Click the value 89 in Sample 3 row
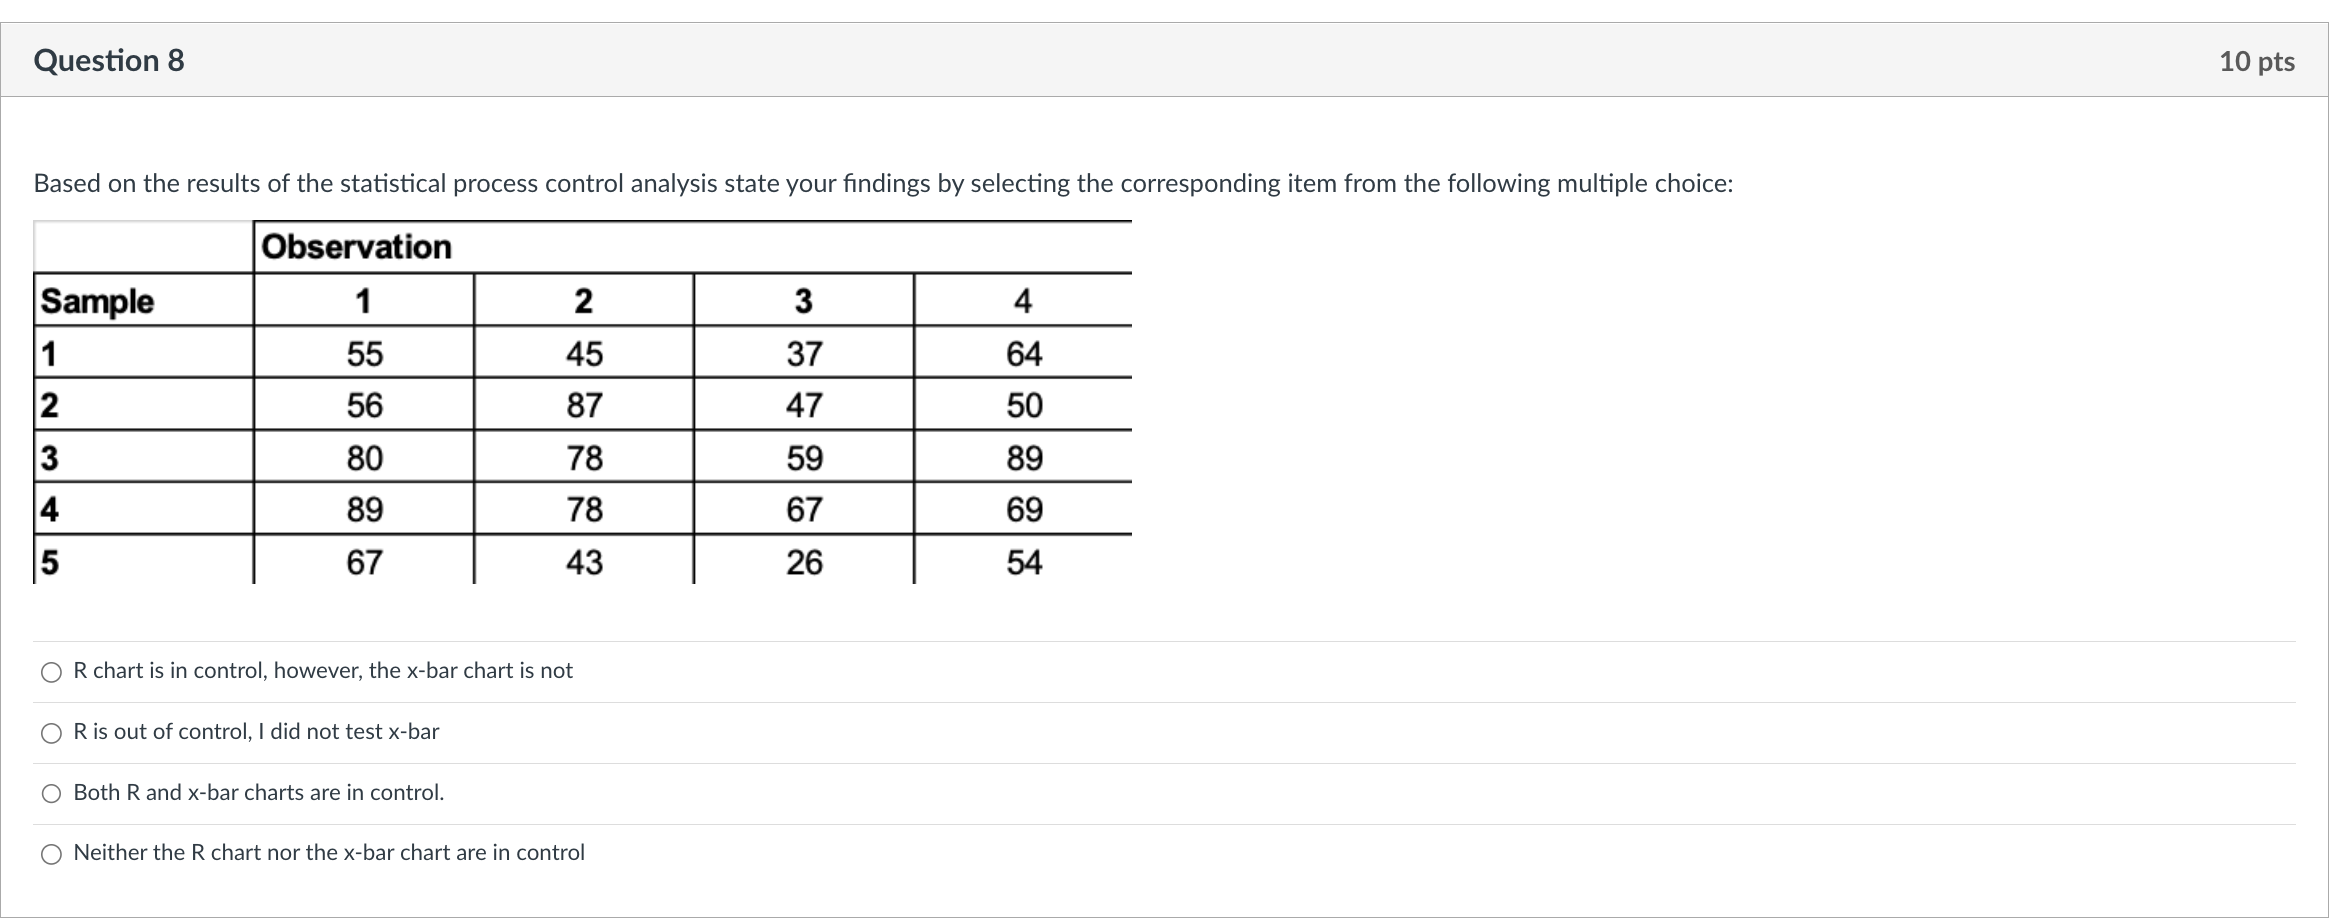This screenshot has height=924, width=2332. (x=1030, y=457)
